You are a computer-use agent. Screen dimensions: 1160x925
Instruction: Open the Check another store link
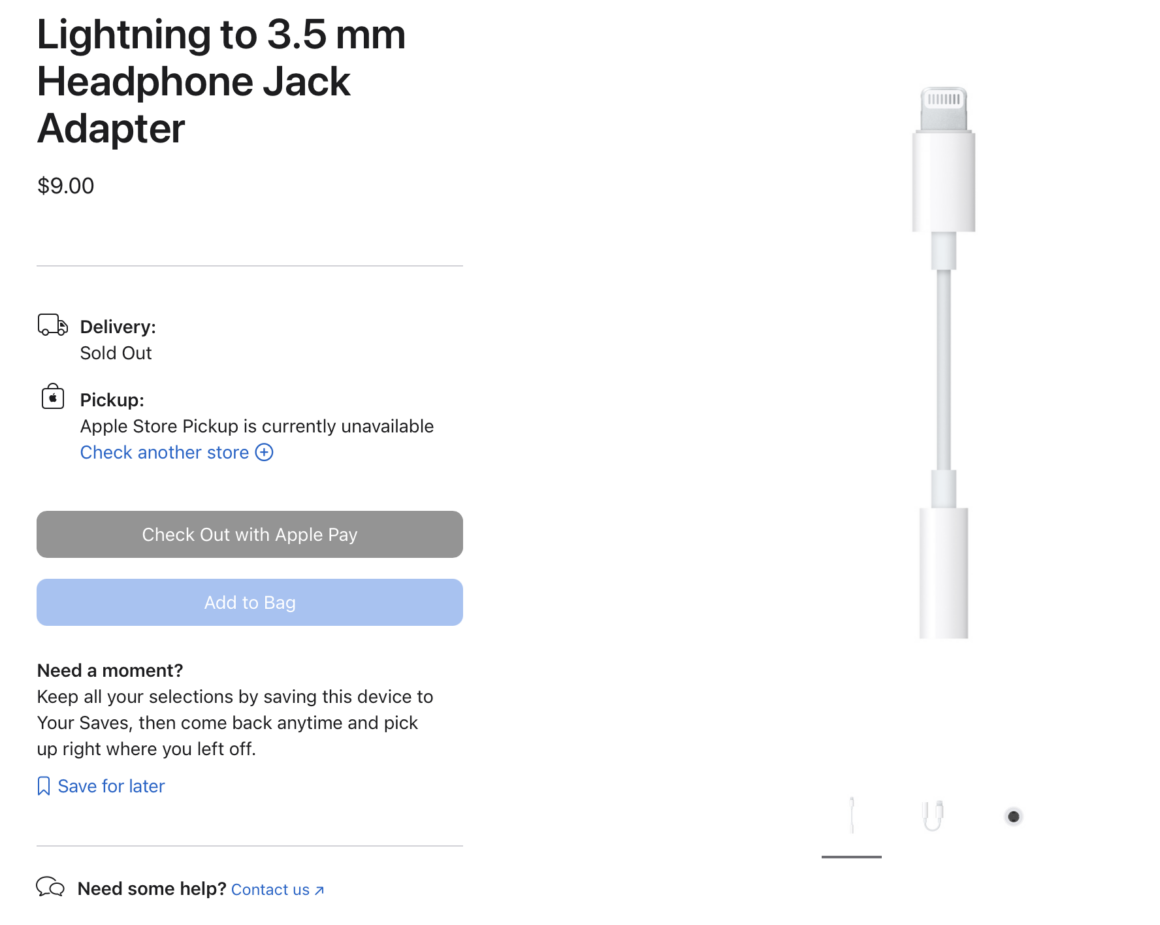pyautogui.click(x=165, y=453)
